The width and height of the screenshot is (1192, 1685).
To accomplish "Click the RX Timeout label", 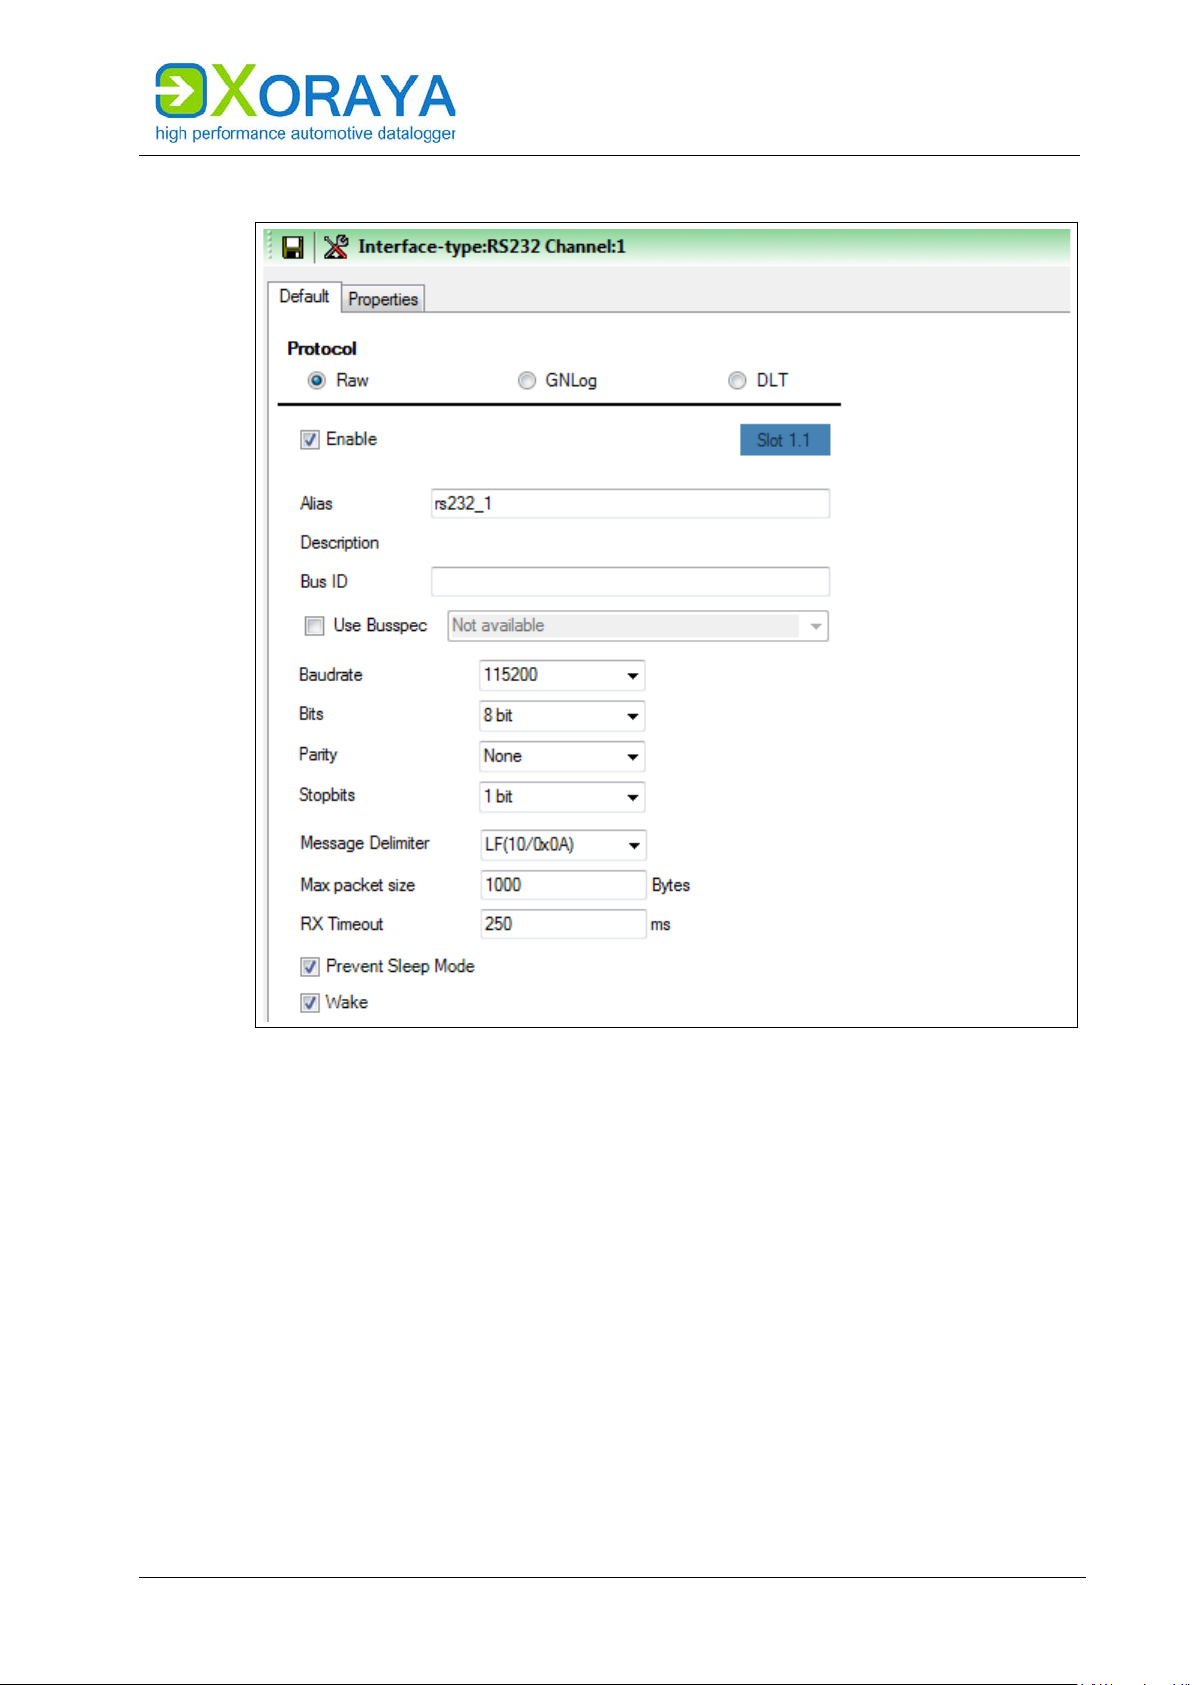I will (x=342, y=925).
